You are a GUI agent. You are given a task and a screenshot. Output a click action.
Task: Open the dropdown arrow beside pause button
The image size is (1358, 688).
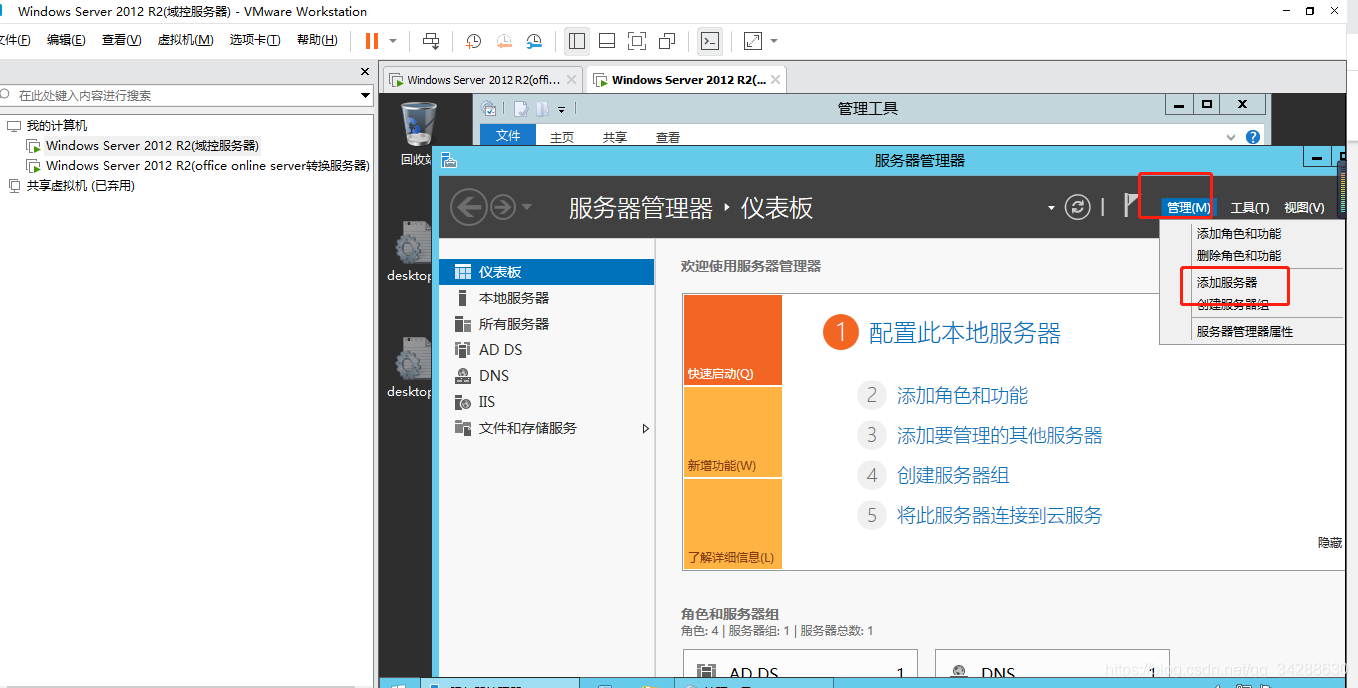point(393,41)
